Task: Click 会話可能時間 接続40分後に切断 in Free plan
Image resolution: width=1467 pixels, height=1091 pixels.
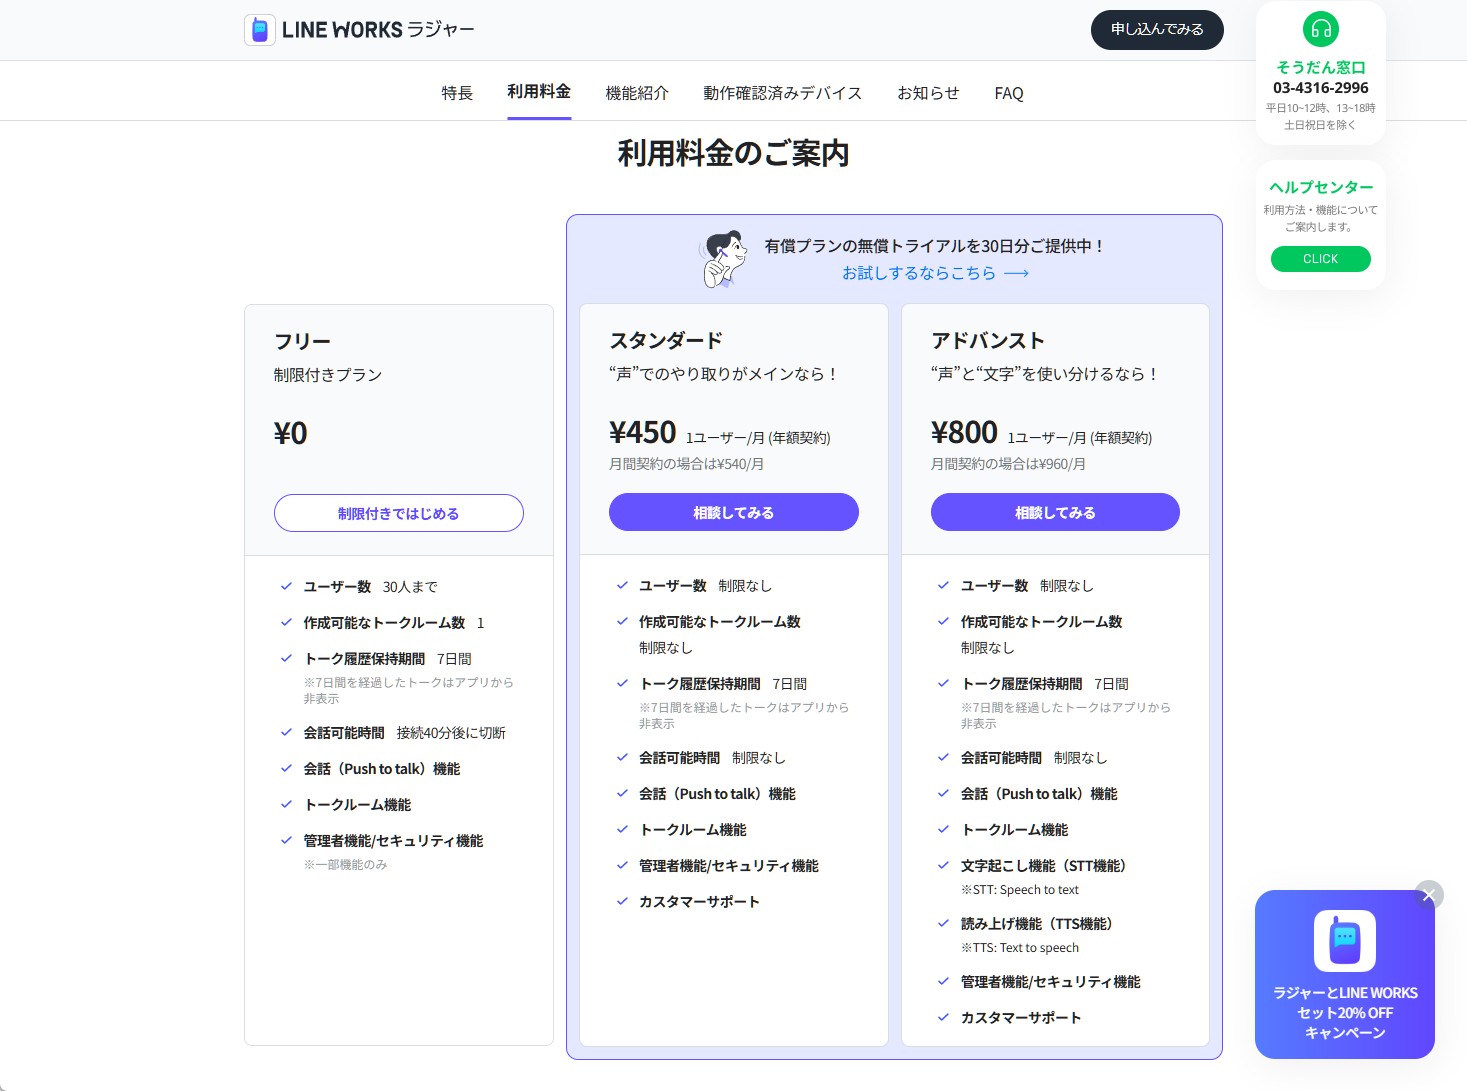Action: [x=405, y=733]
